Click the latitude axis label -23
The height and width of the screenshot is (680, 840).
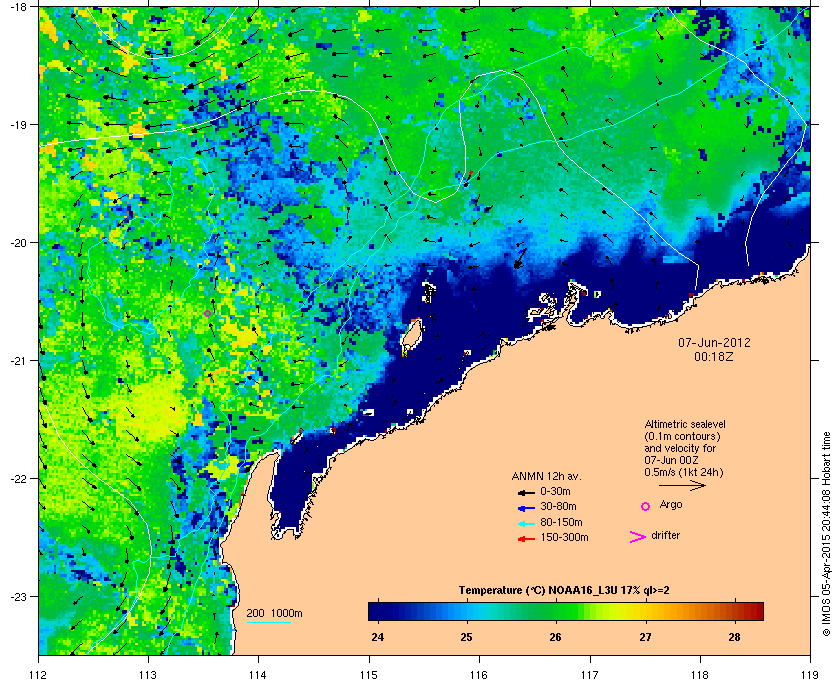click(20, 596)
